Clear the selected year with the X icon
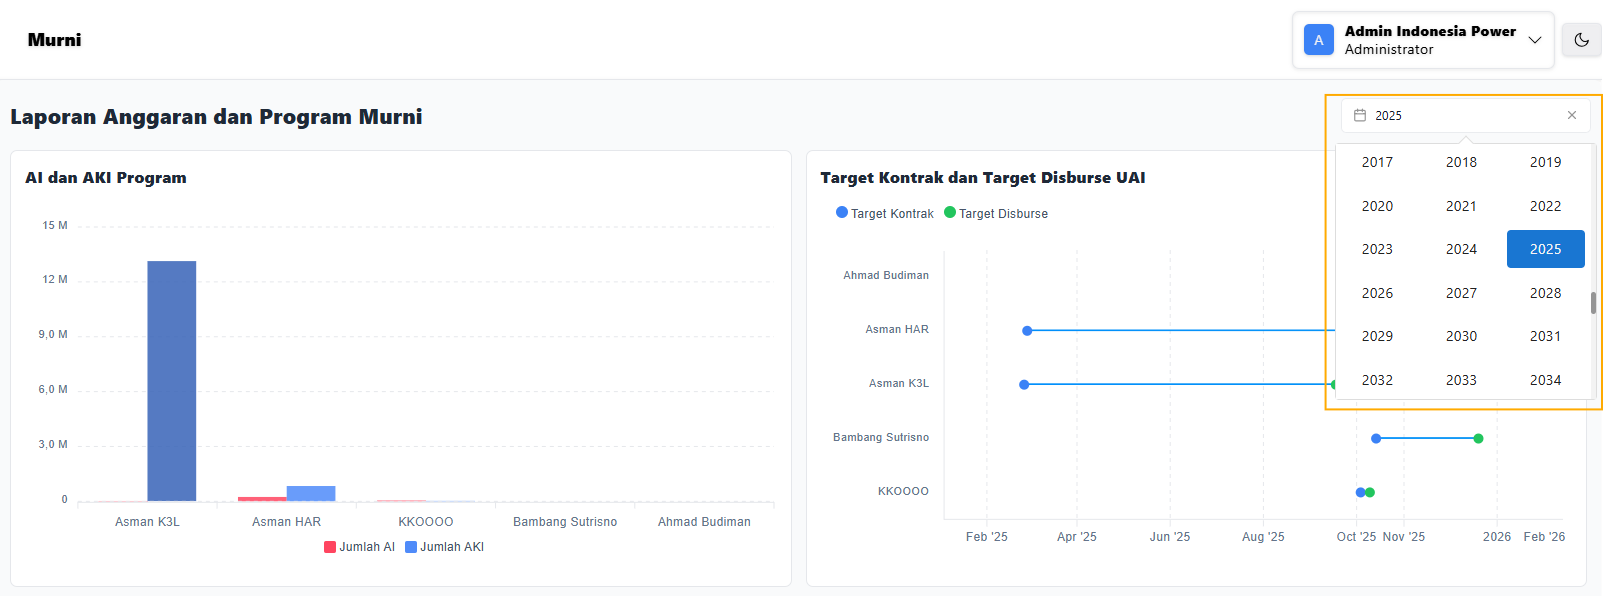Viewport: 1604px width, 596px height. (x=1571, y=115)
